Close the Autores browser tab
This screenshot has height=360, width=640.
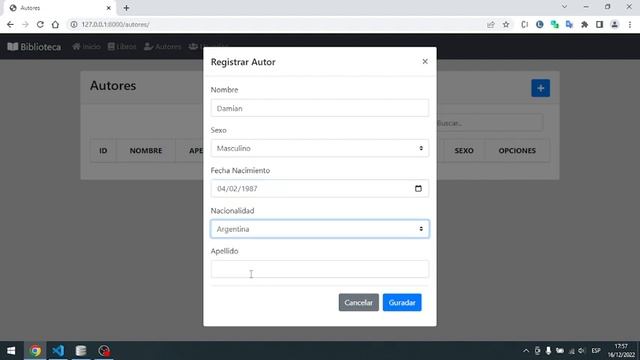[109, 8]
